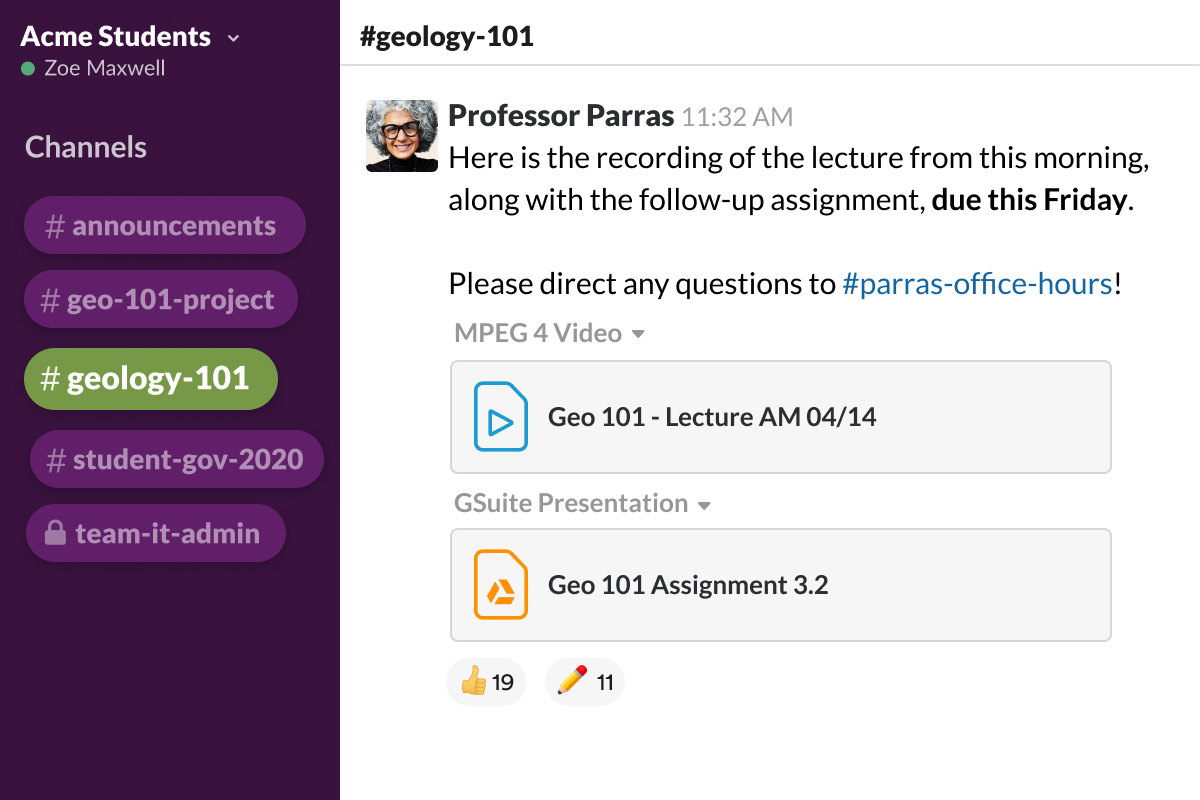This screenshot has width=1200, height=800.
Task: Toggle the thumbs-up reaction on the message
Action: [485, 681]
